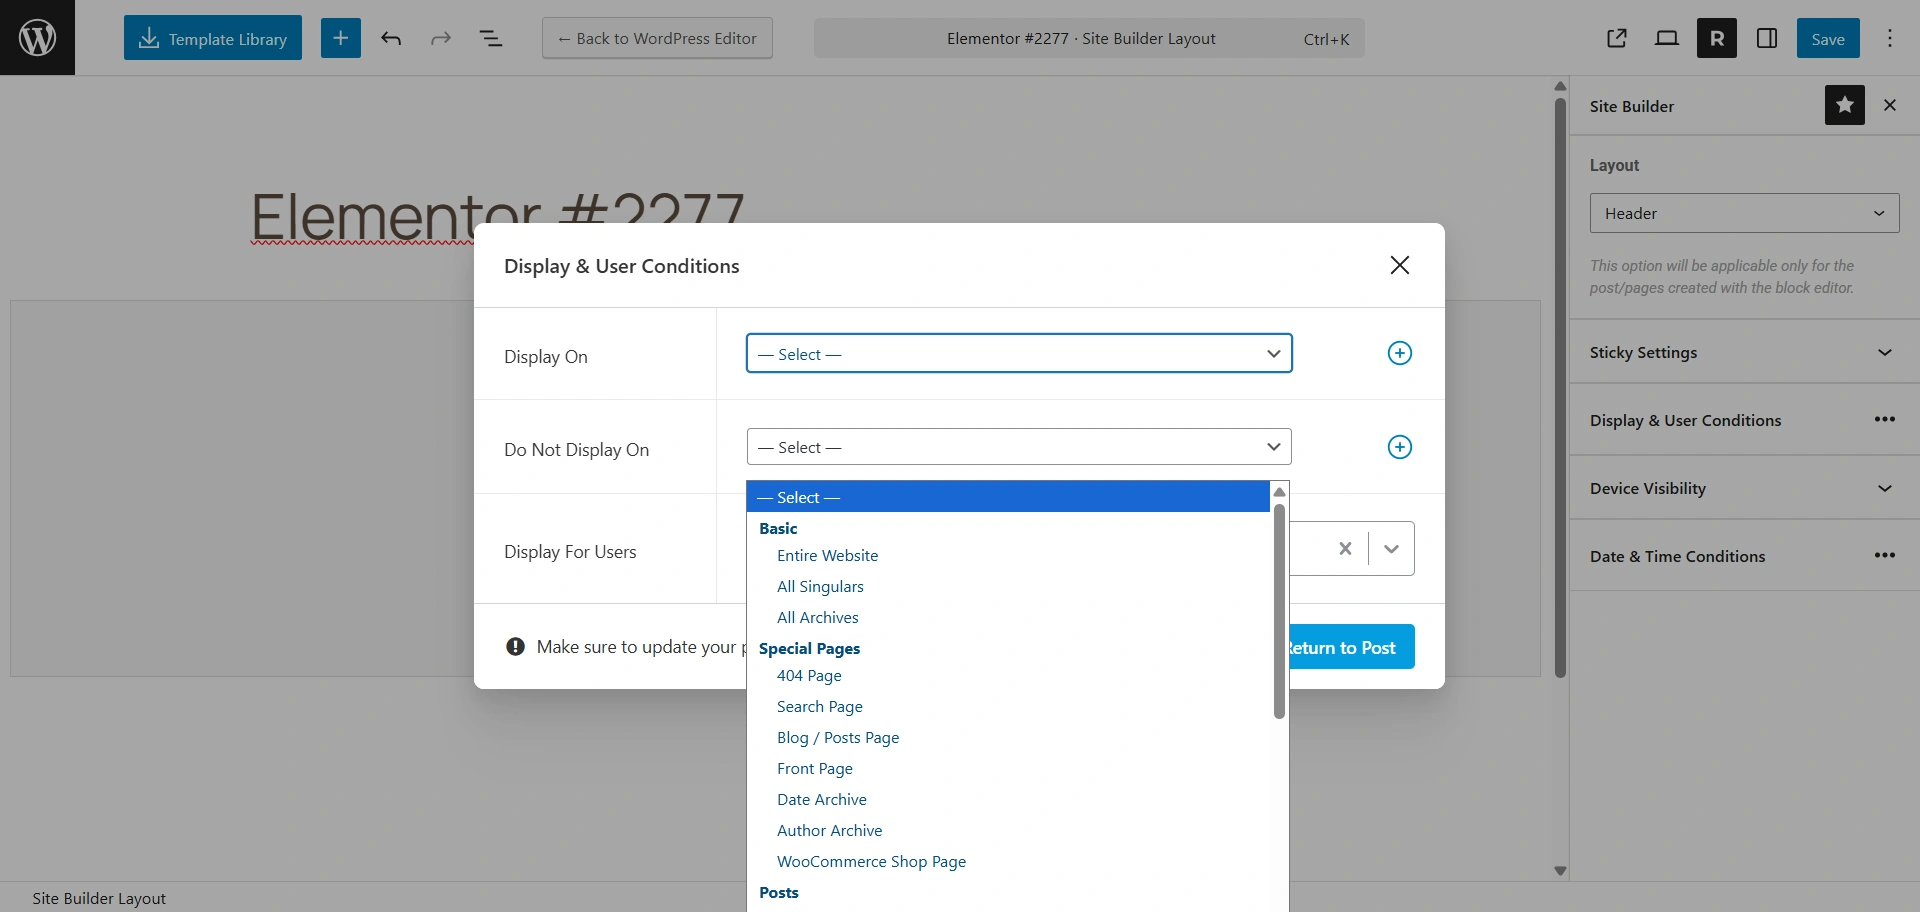Image resolution: width=1920 pixels, height=912 pixels.
Task: Open the document overview list icon
Action: click(x=490, y=38)
